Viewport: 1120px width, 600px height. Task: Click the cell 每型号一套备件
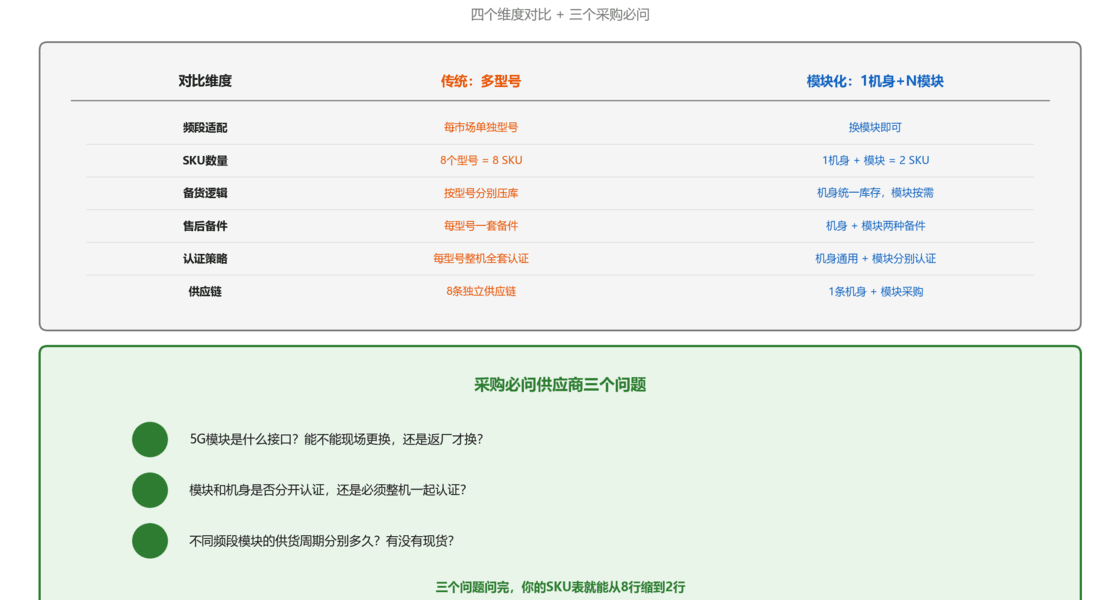[x=481, y=226]
